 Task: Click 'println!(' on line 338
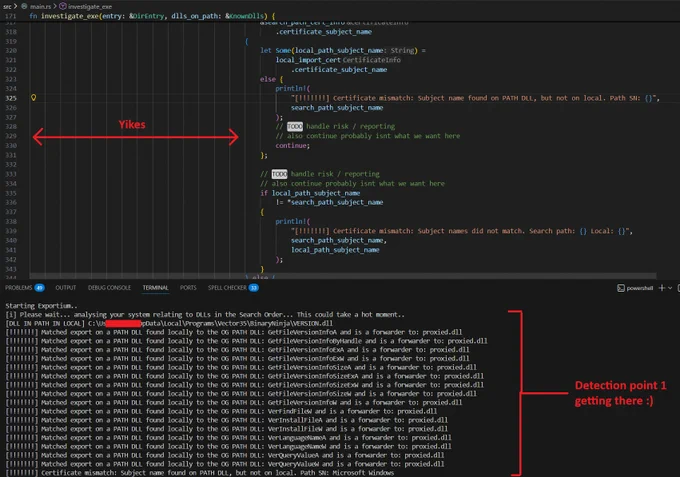point(293,222)
